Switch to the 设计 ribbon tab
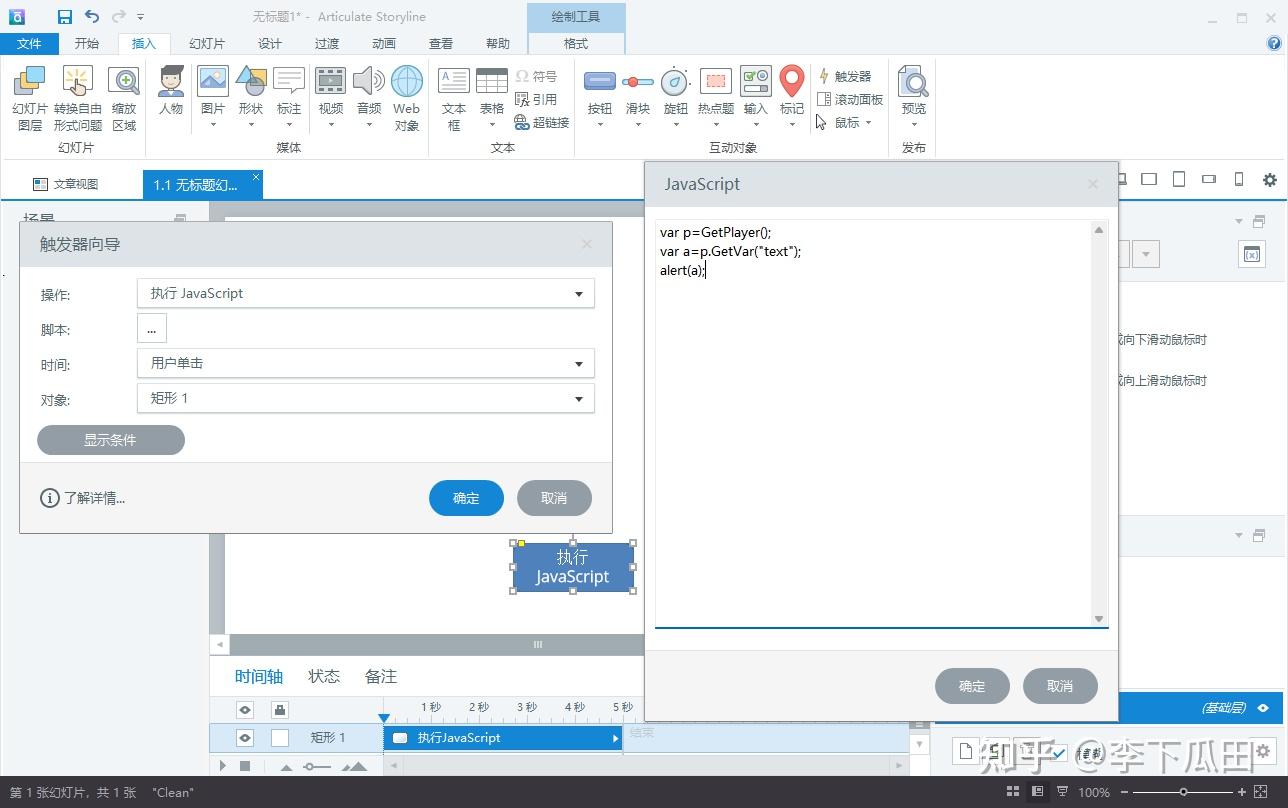 click(x=269, y=43)
